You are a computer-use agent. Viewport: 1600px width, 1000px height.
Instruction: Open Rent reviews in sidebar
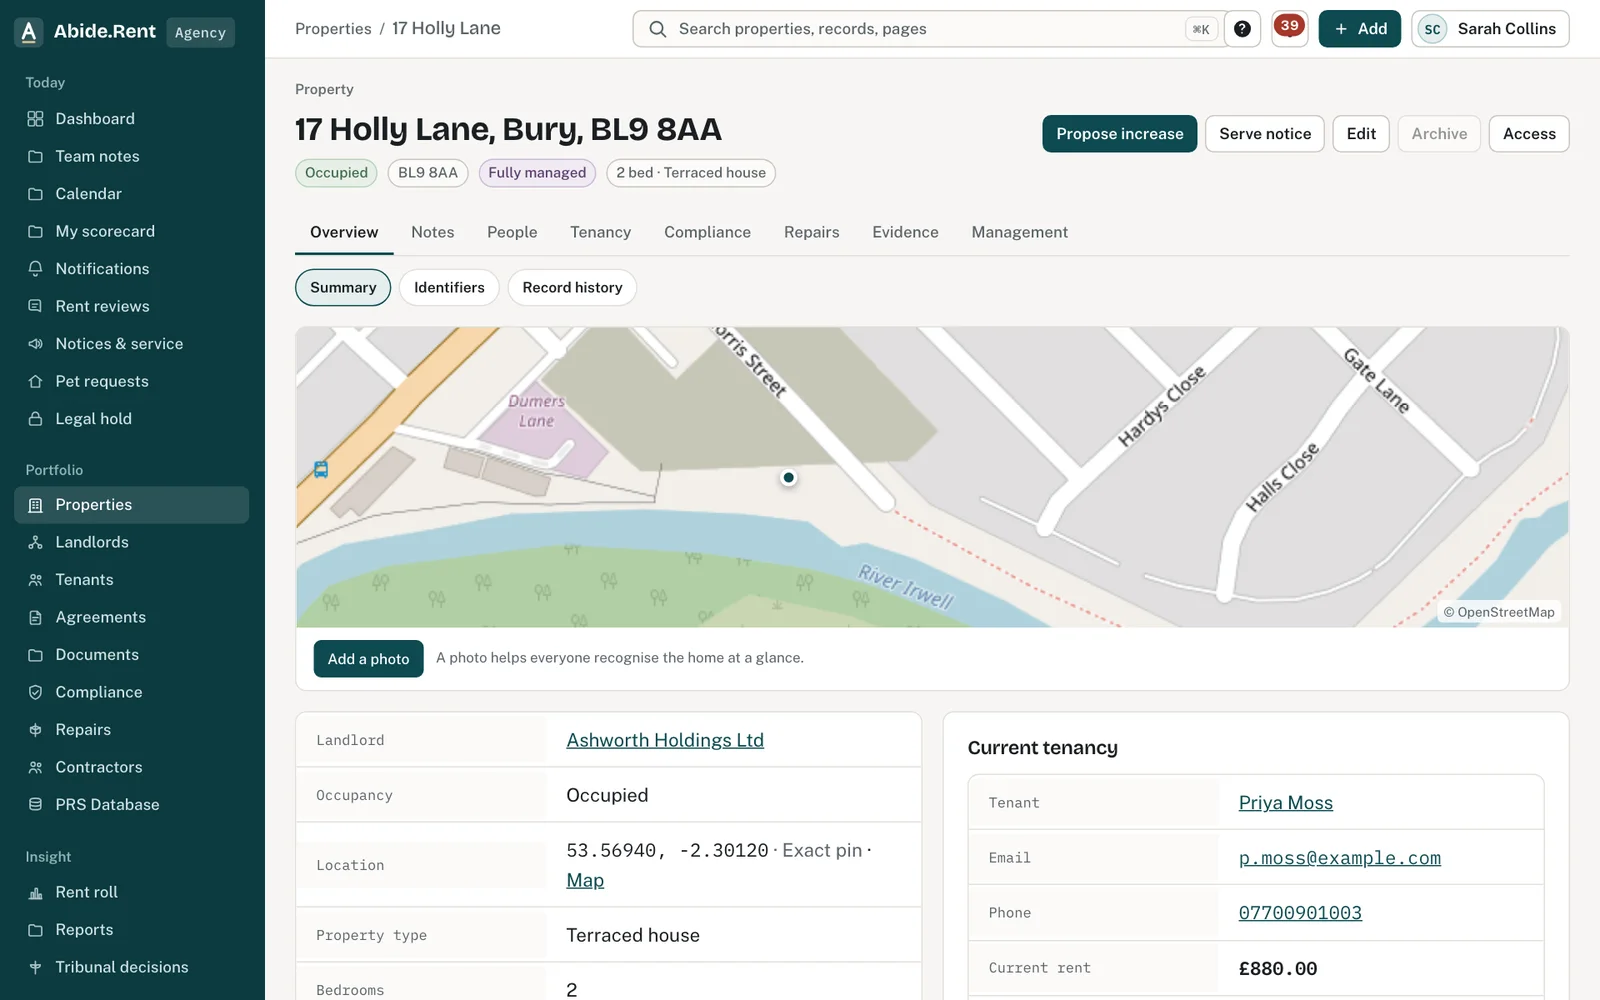tap(132, 306)
